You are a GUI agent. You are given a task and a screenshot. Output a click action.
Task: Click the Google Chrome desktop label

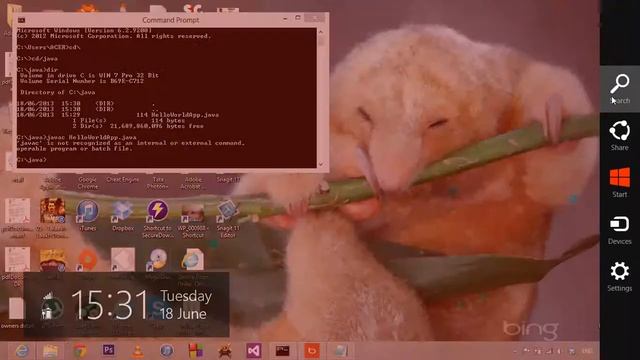coord(87,183)
